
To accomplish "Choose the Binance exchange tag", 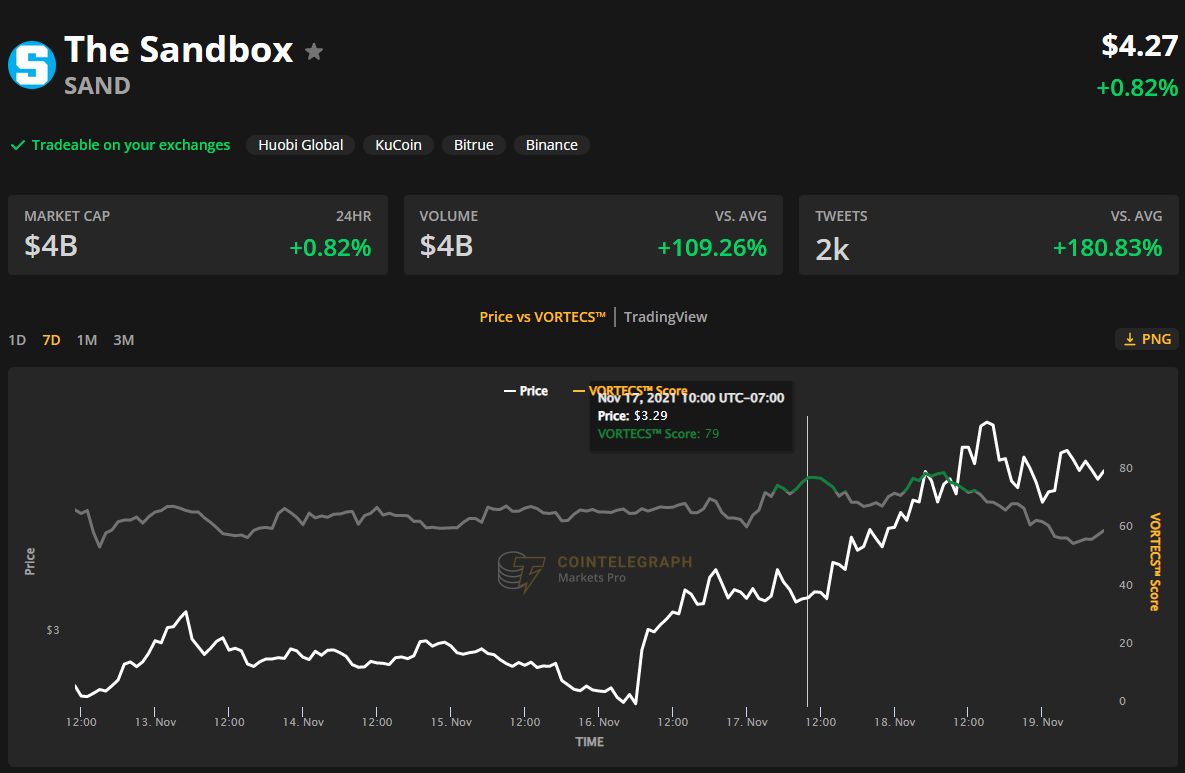I will click(551, 145).
